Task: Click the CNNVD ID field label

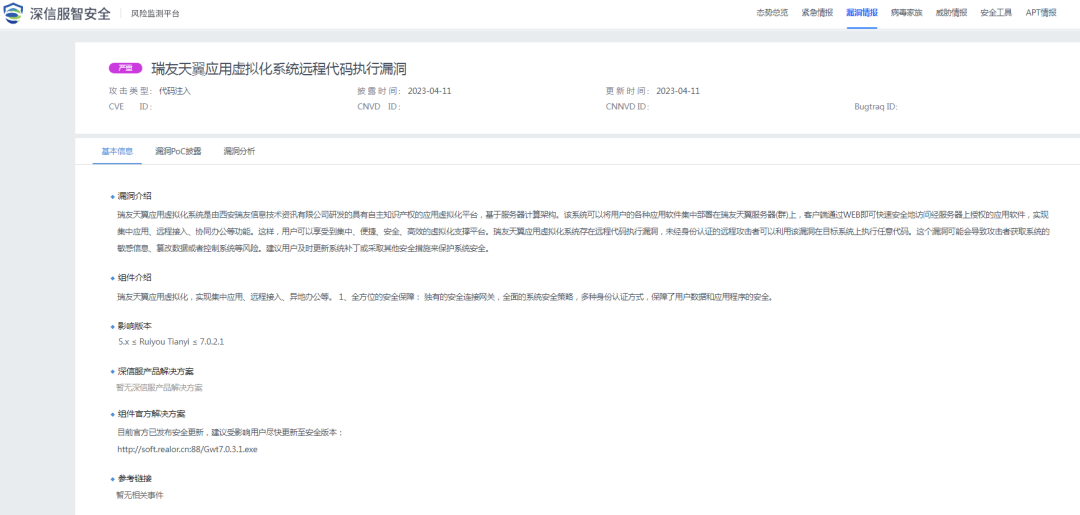Action: [627, 107]
